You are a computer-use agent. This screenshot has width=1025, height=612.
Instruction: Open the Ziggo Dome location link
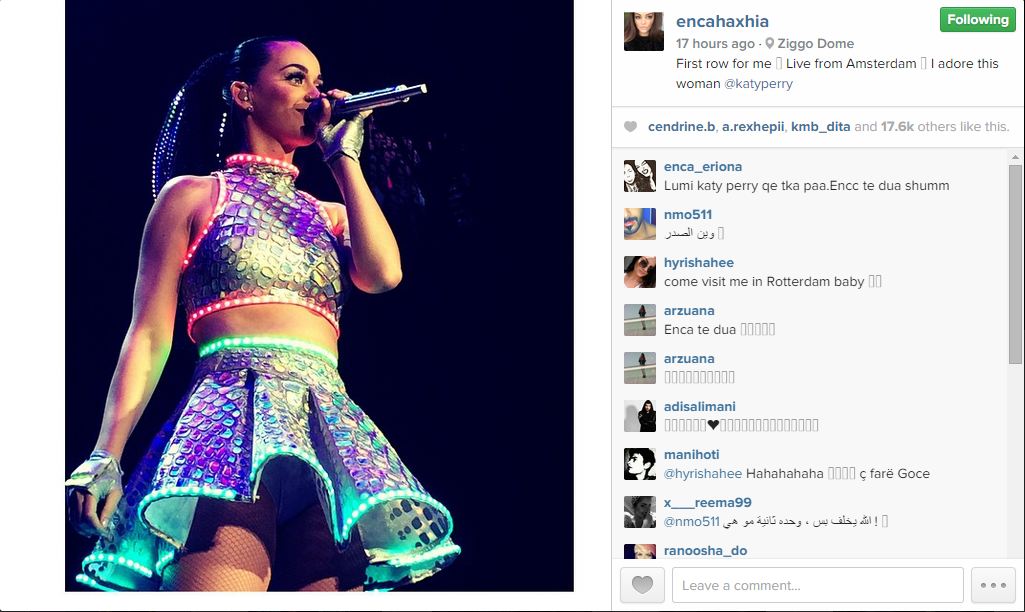pos(815,43)
